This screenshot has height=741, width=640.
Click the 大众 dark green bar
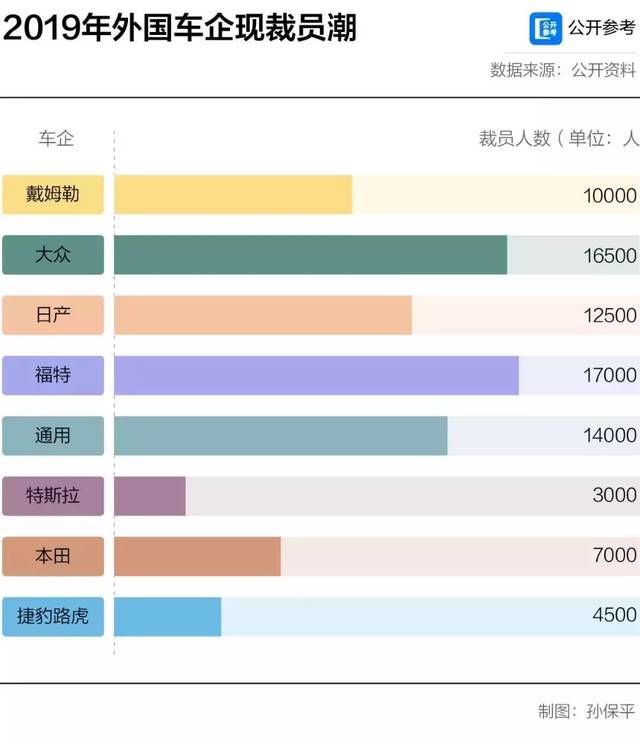[311, 255]
